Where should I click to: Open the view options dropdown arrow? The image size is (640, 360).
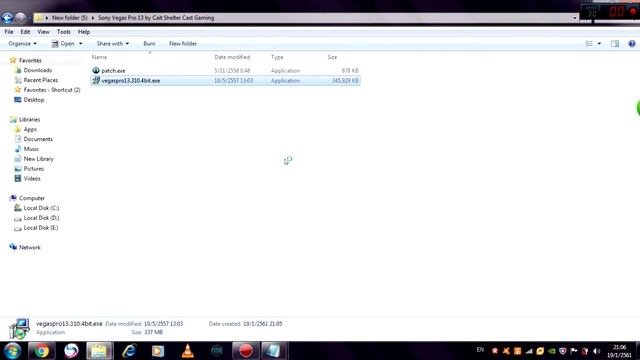click(x=599, y=44)
